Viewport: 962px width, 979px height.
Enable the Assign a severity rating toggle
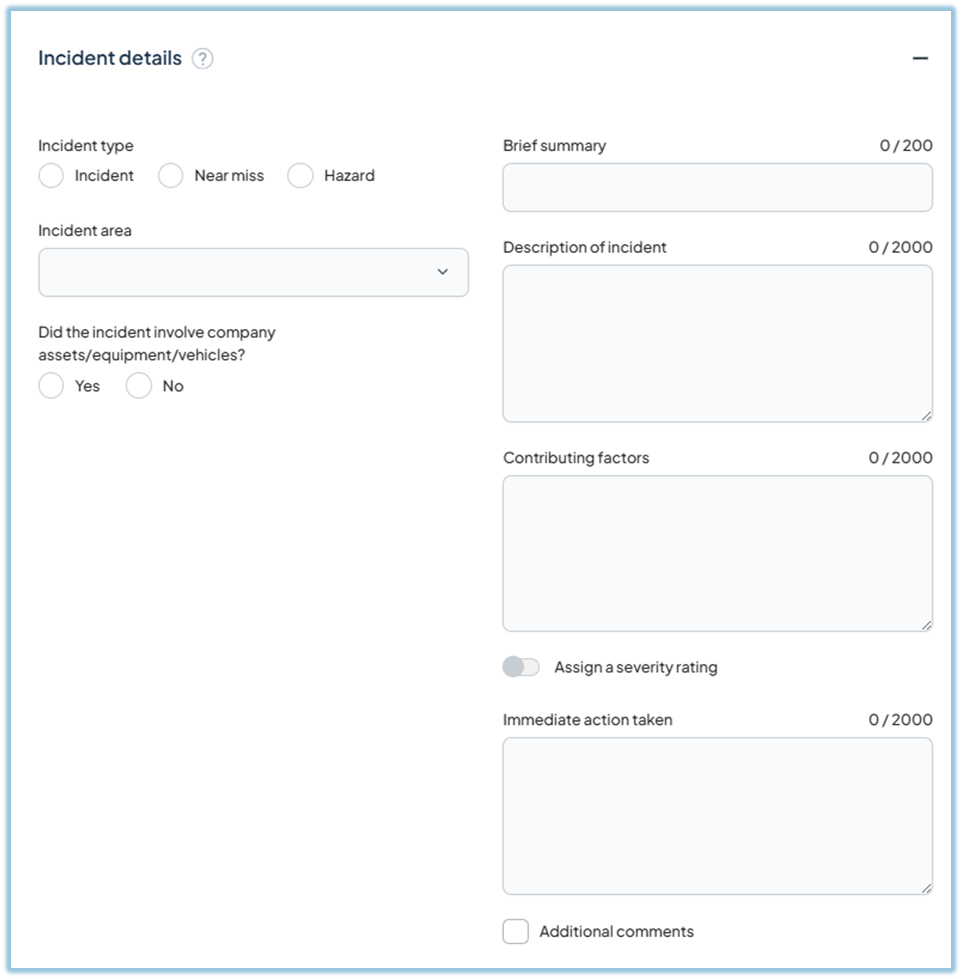coord(521,666)
